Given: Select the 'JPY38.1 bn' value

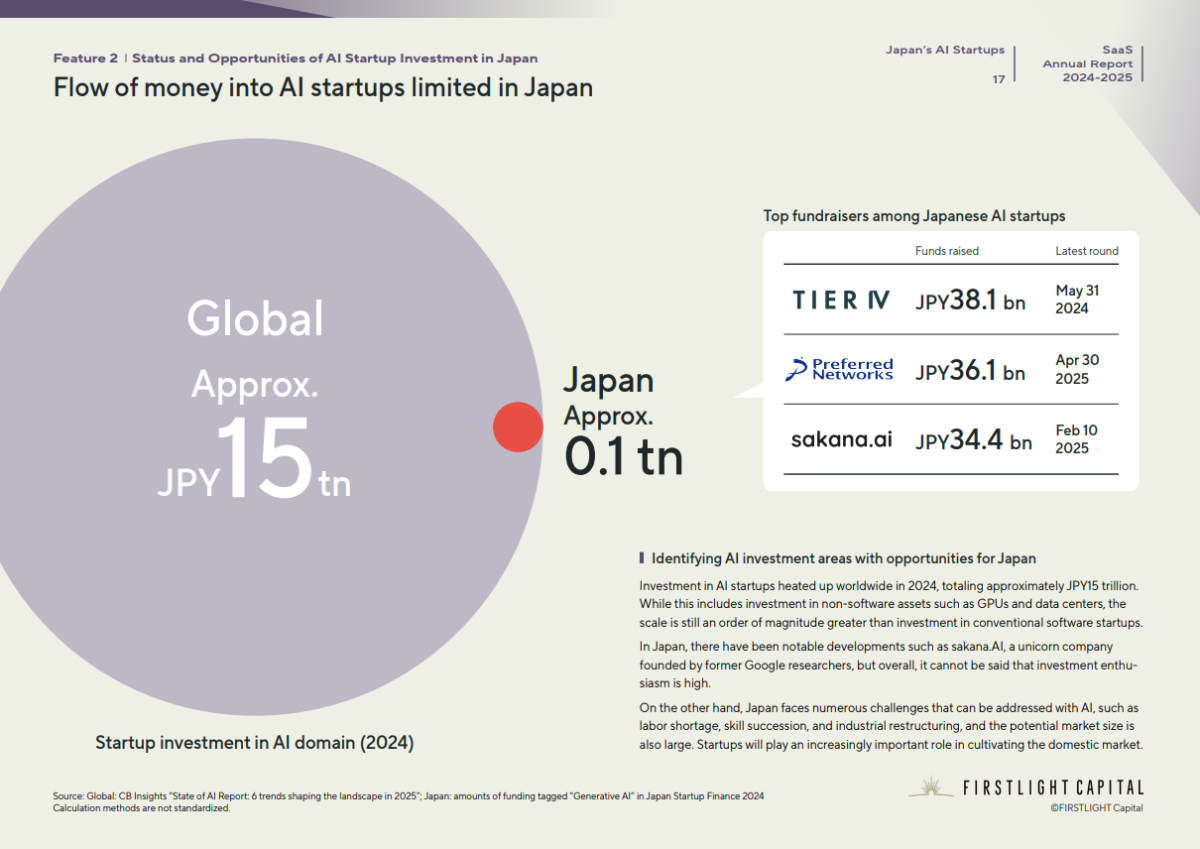Looking at the screenshot, I should tap(970, 299).
